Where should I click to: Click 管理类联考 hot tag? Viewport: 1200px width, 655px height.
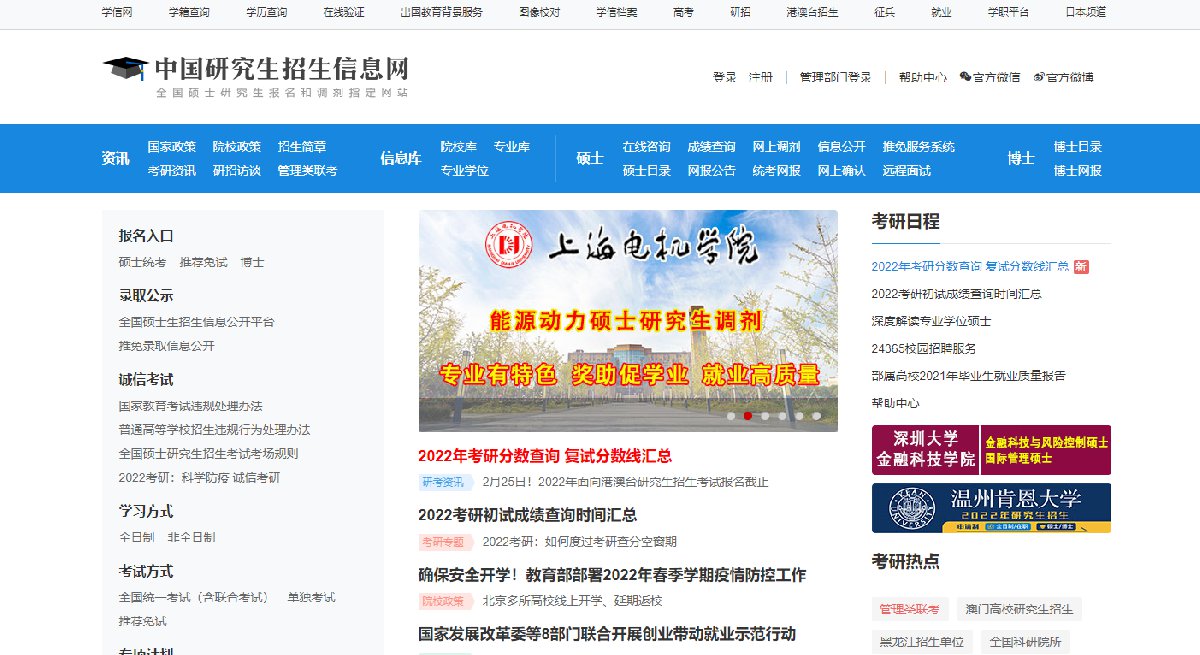910,609
